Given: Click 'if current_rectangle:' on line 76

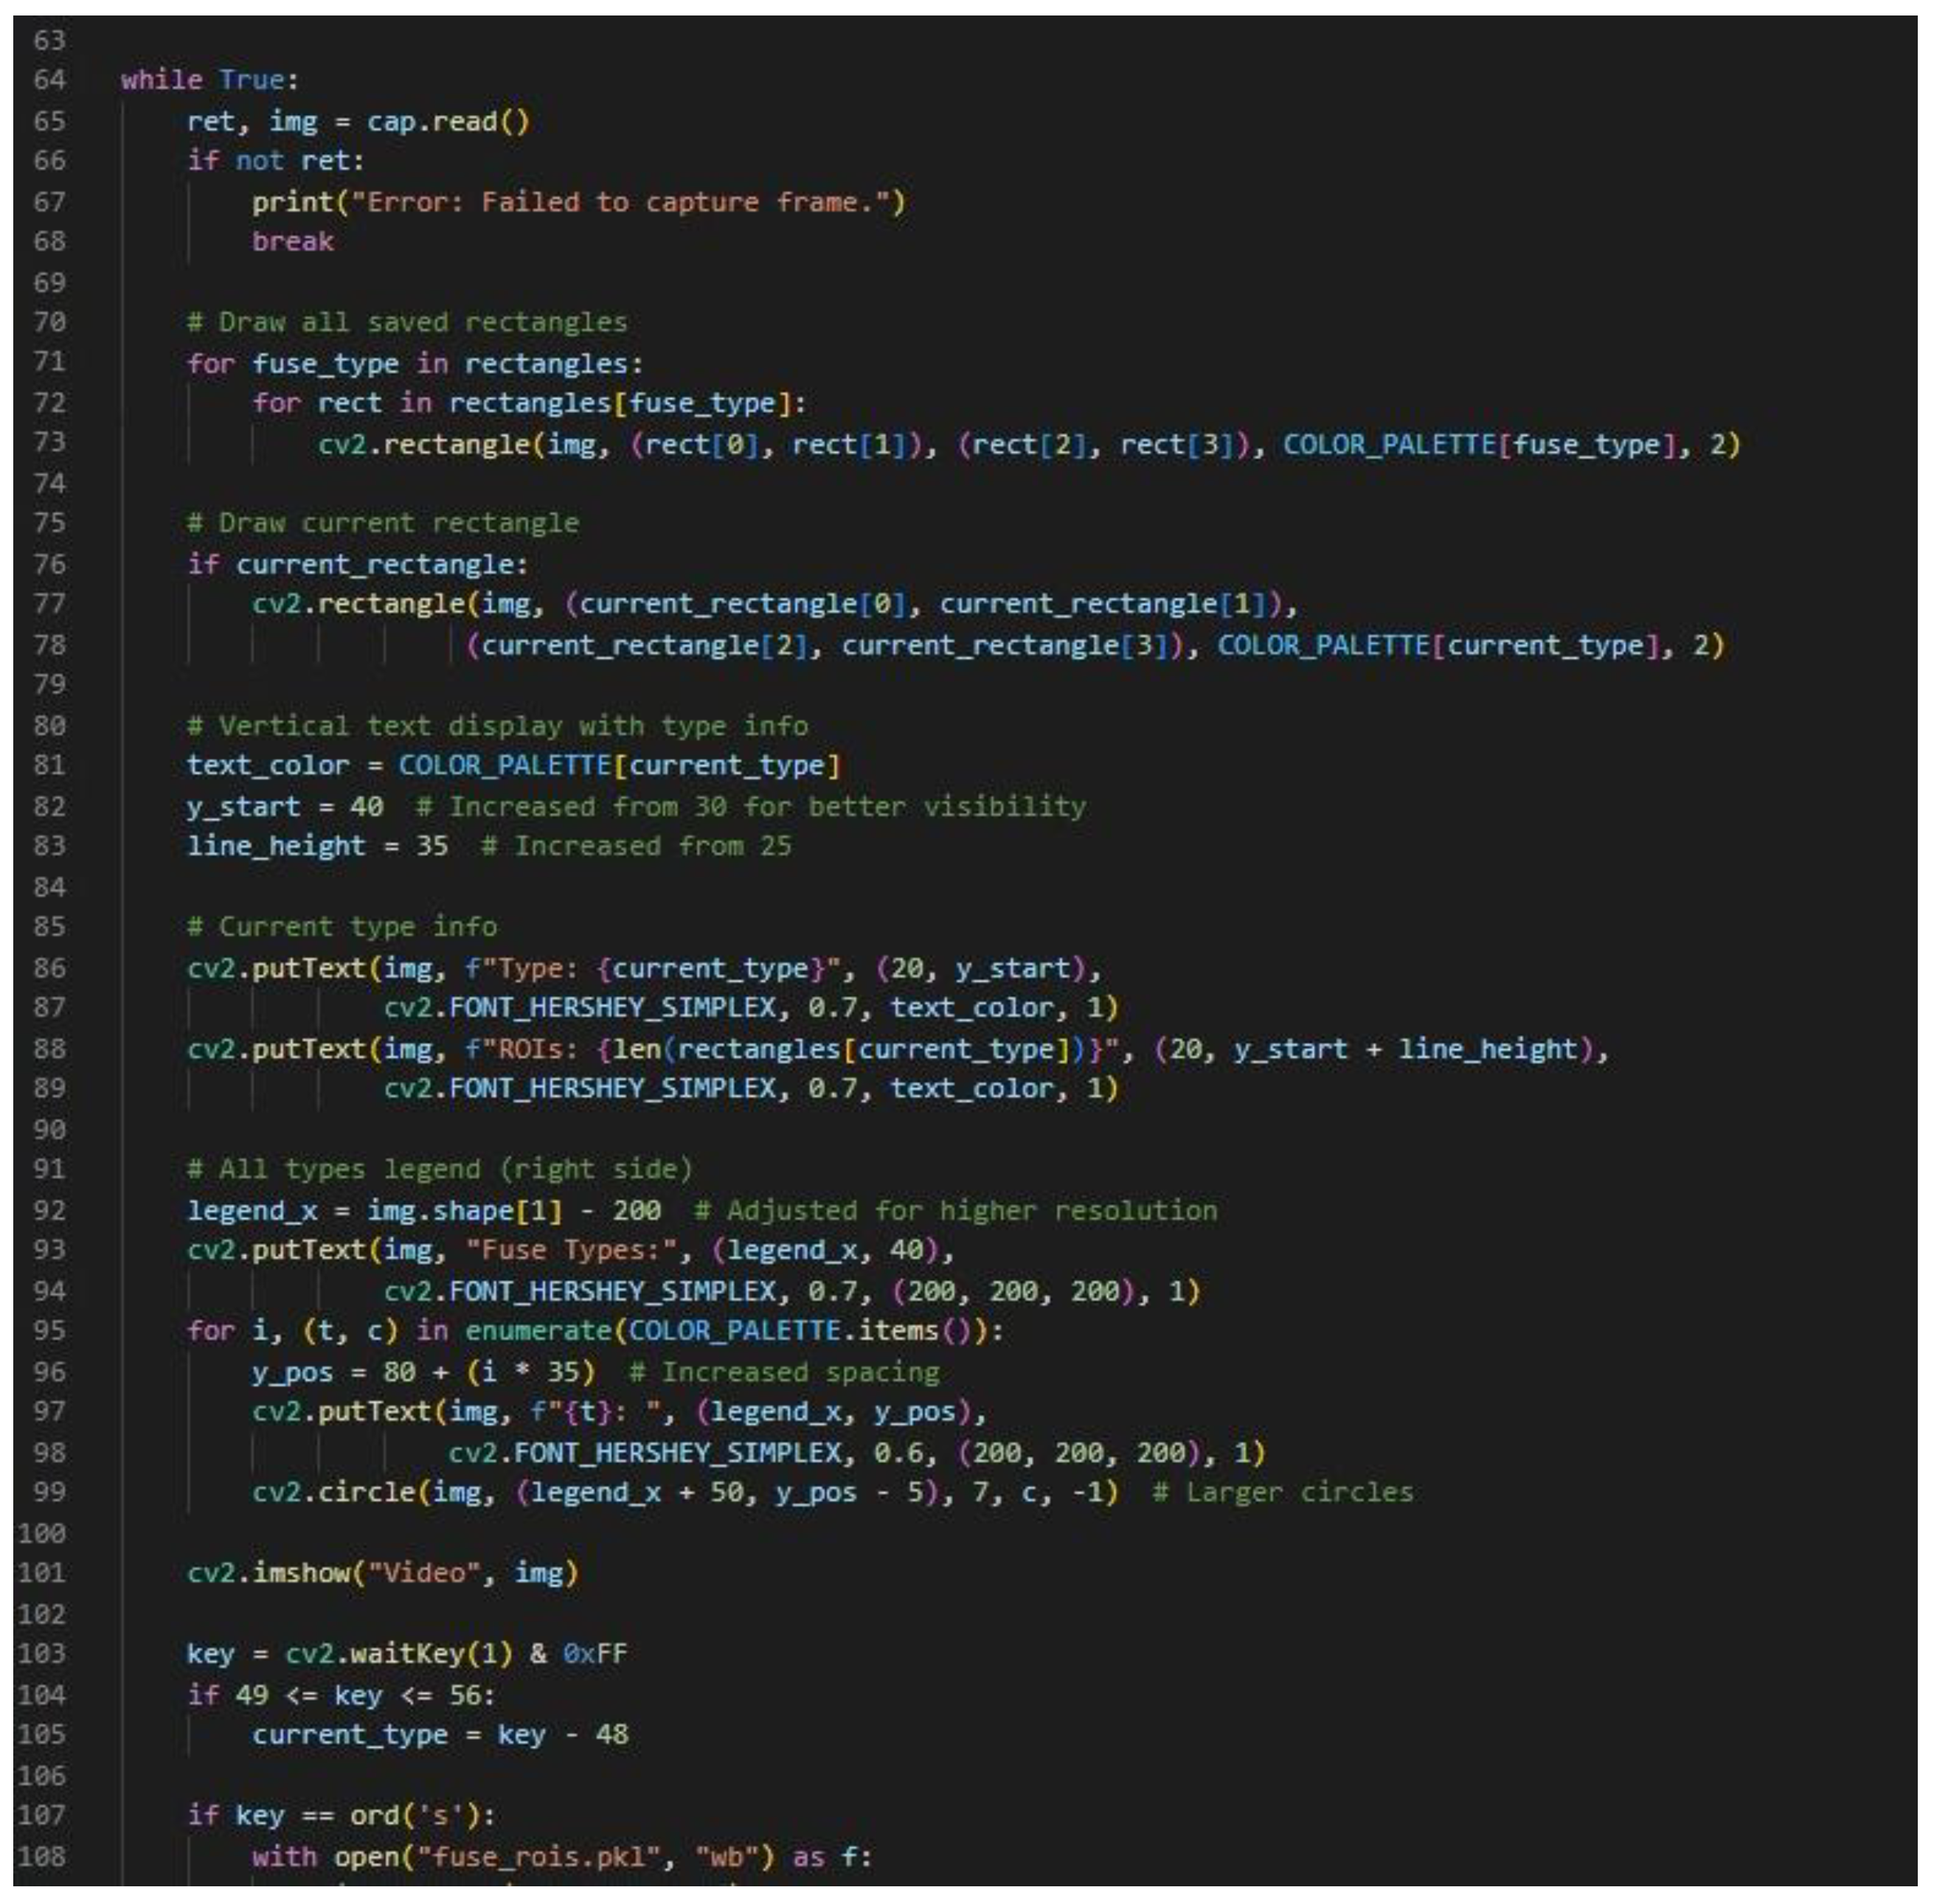Looking at the screenshot, I should tap(357, 565).
